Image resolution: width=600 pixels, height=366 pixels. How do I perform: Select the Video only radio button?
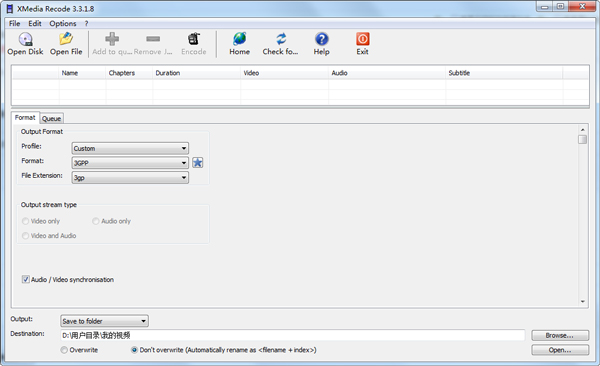pyautogui.click(x=26, y=221)
